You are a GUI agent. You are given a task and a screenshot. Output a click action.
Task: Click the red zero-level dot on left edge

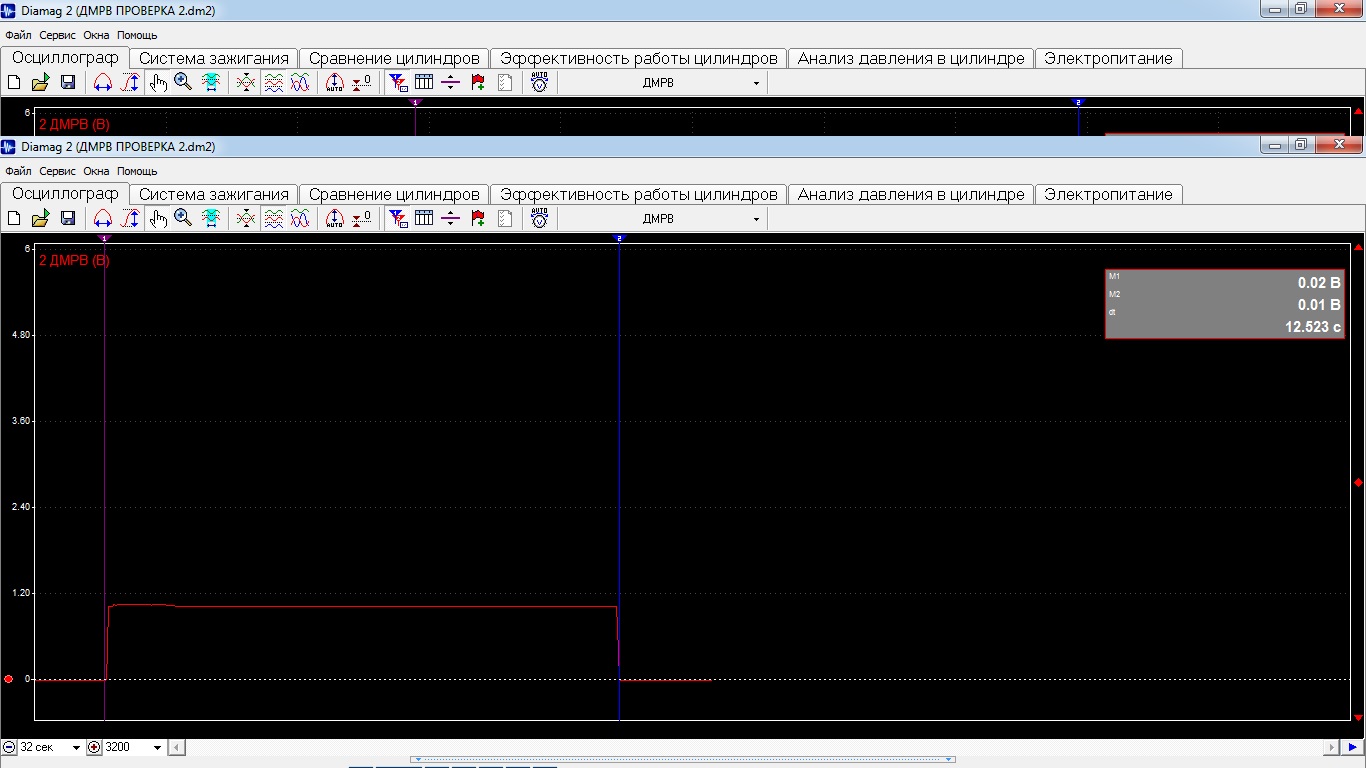pos(8,679)
